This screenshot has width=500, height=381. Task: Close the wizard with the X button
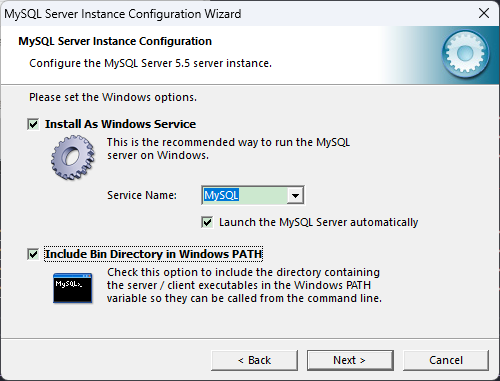coord(484,13)
